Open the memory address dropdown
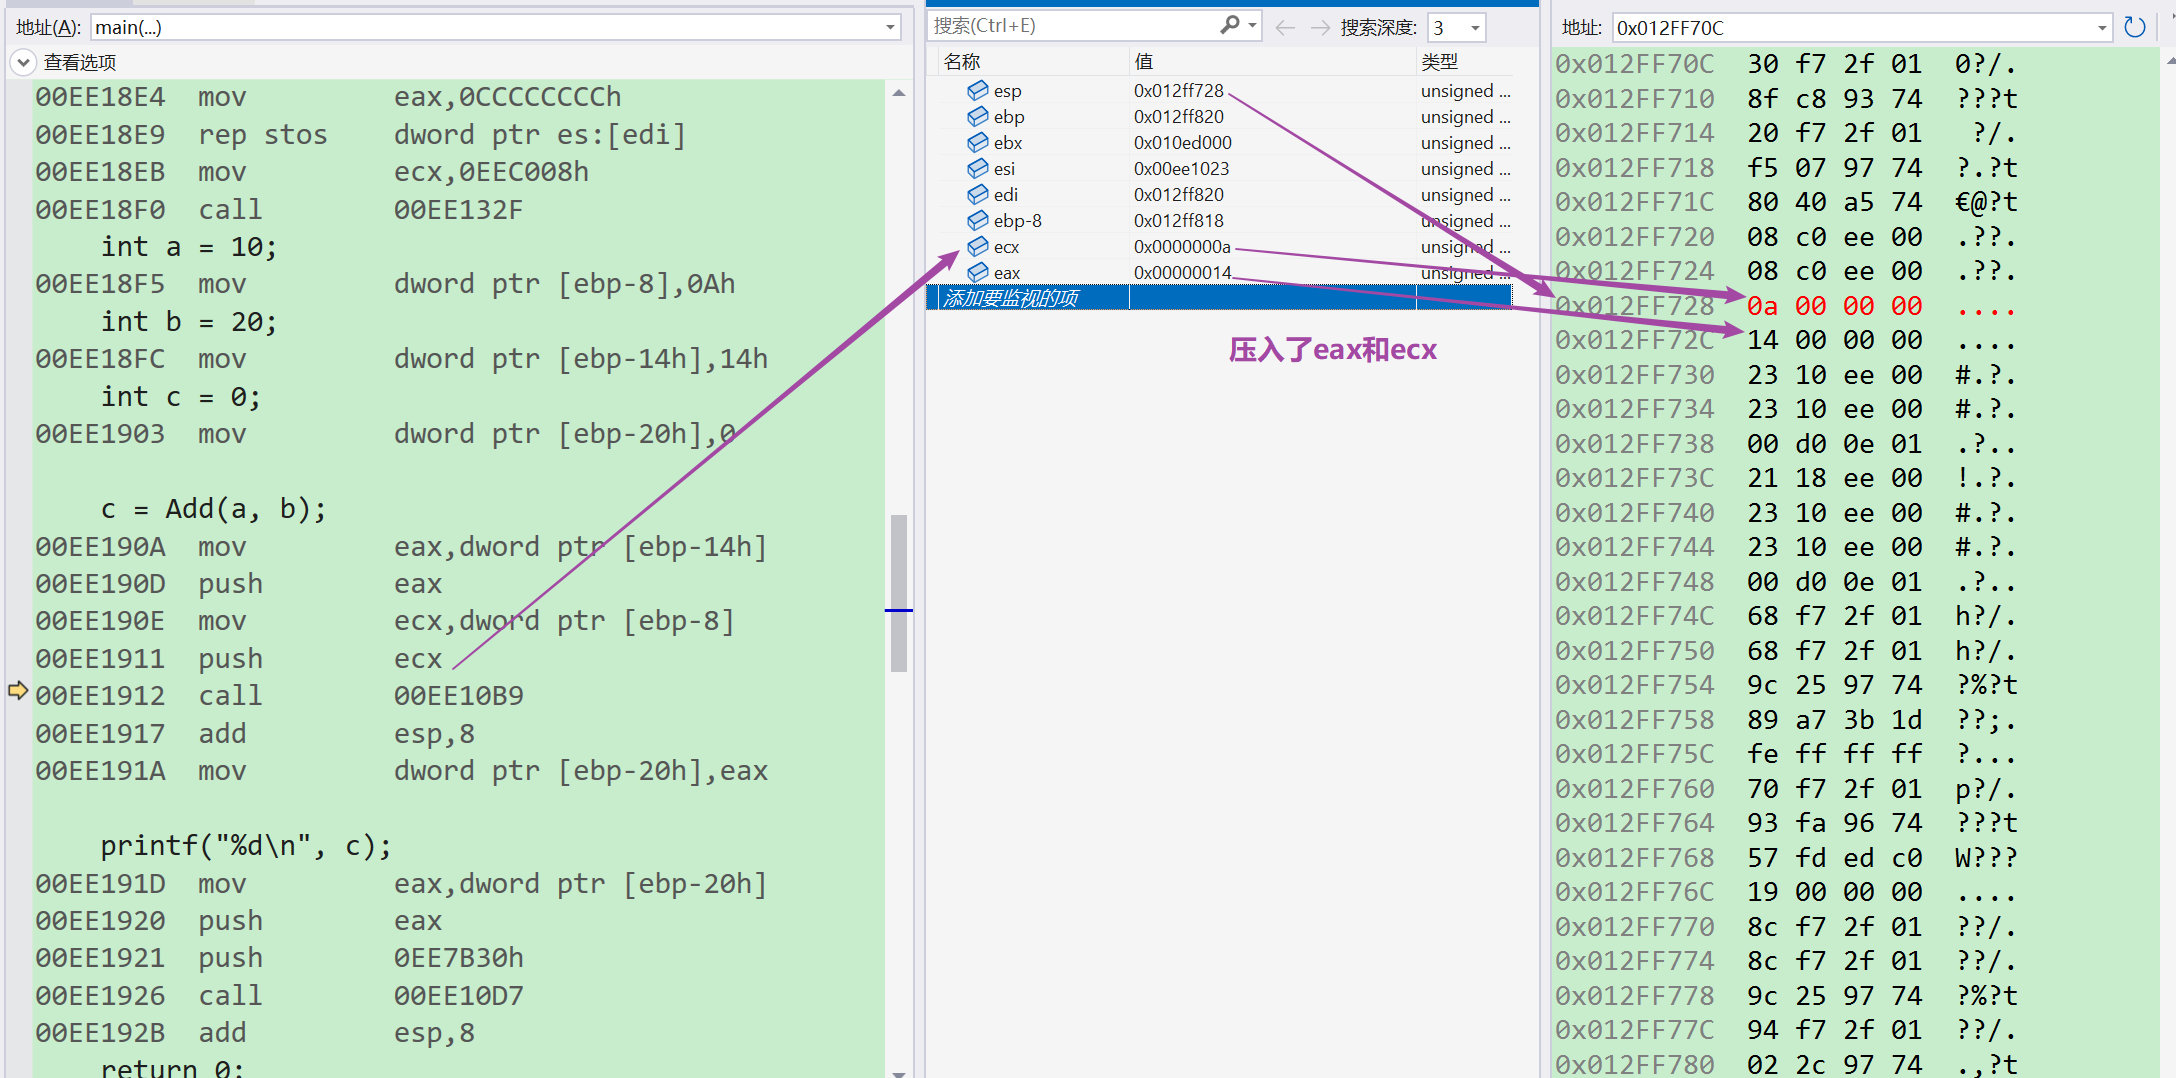 pyautogui.click(x=2102, y=28)
